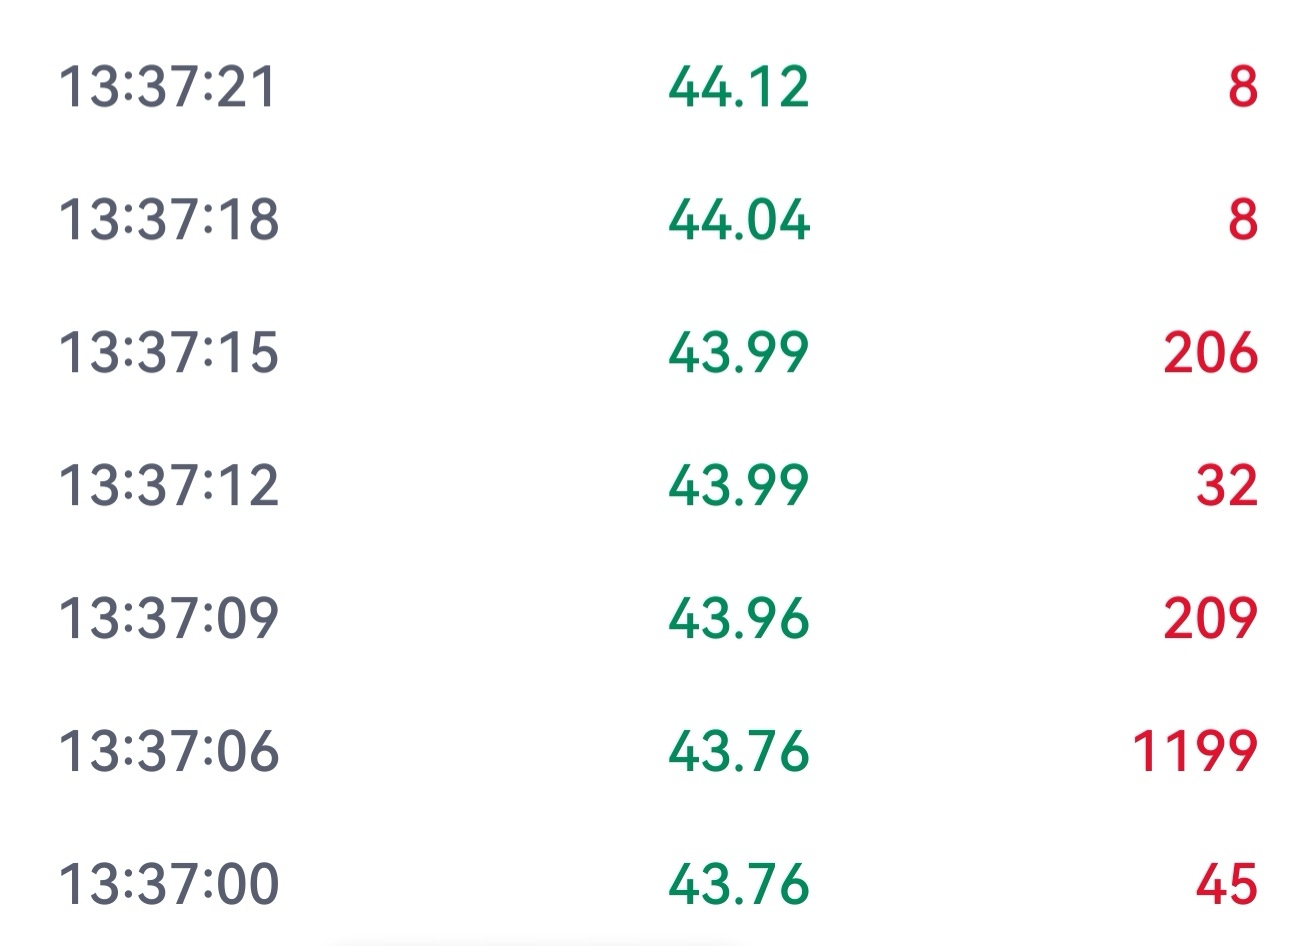This screenshot has height=946, width=1316.
Task: Select the 13:37:18 timestamp
Action: (168, 219)
